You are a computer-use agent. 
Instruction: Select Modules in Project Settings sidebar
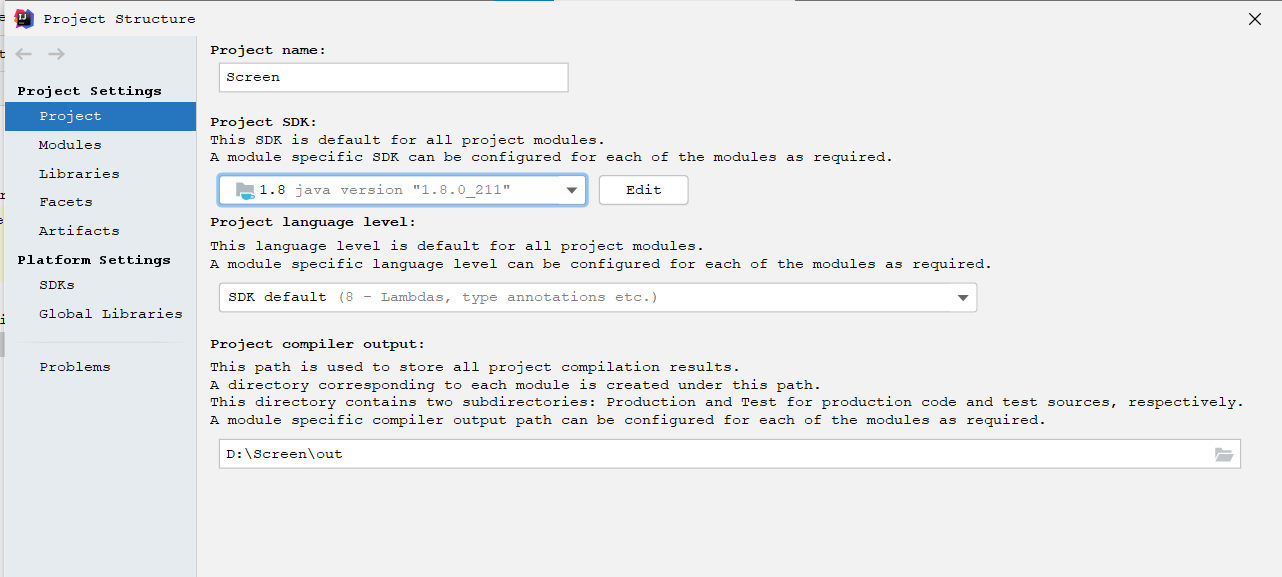pyautogui.click(x=69, y=144)
